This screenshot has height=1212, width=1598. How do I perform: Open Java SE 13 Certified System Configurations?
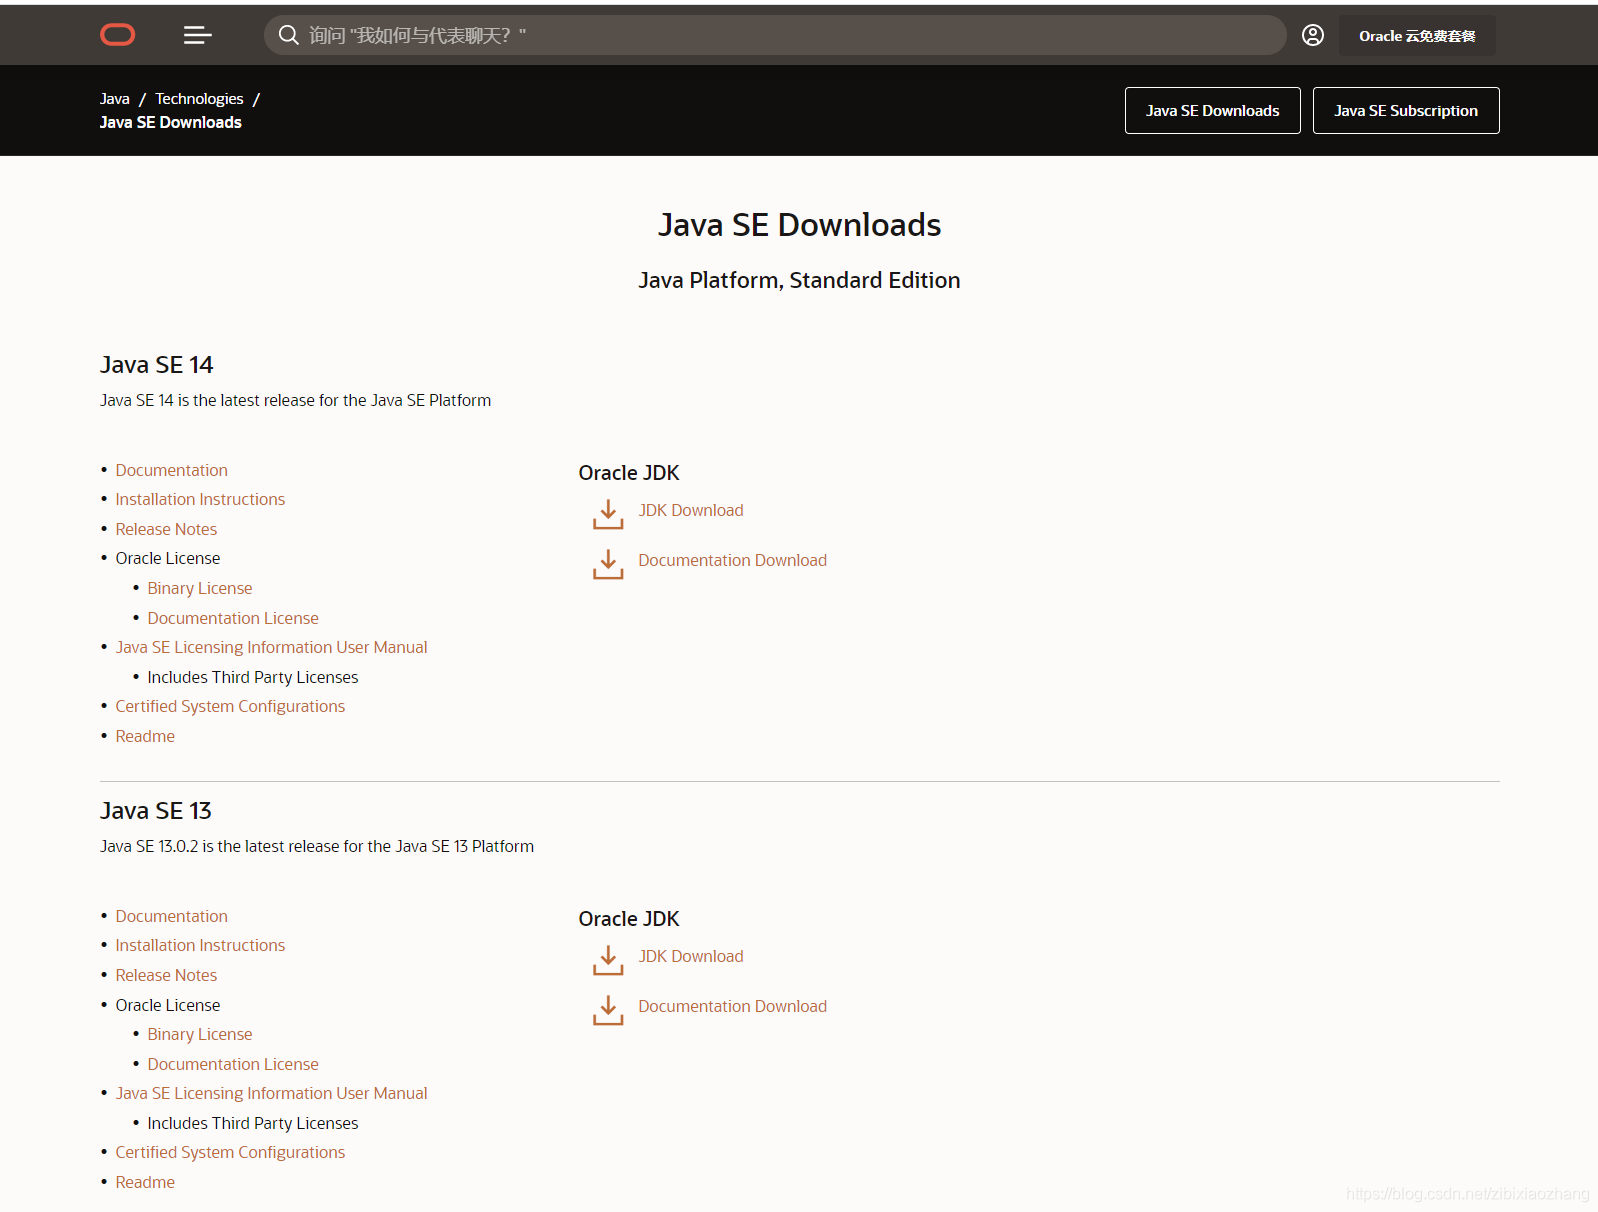click(x=230, y=1152)
